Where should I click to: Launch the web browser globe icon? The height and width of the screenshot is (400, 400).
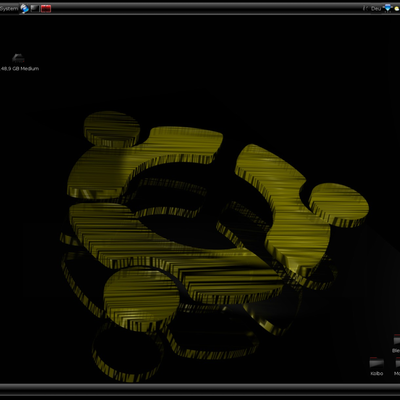(25, 9)
